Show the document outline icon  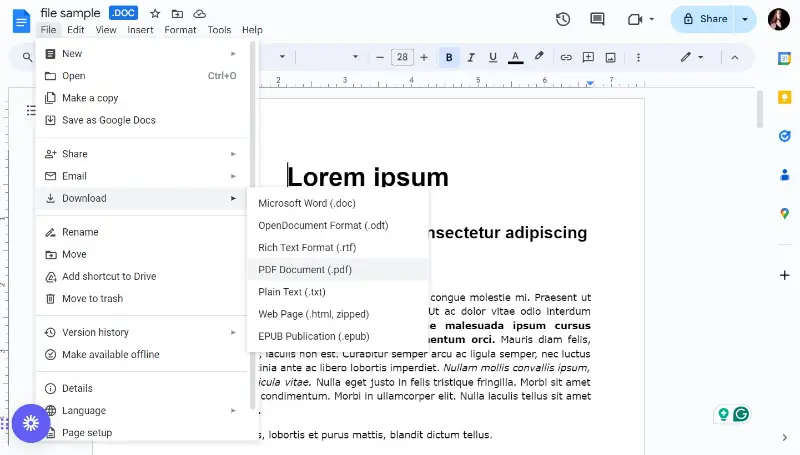point(31,110)
